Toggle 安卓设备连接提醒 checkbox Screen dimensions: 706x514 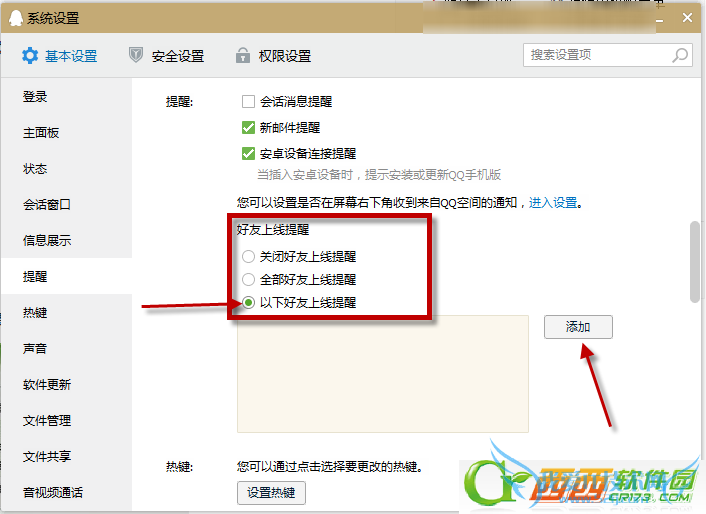pos(248,154)
